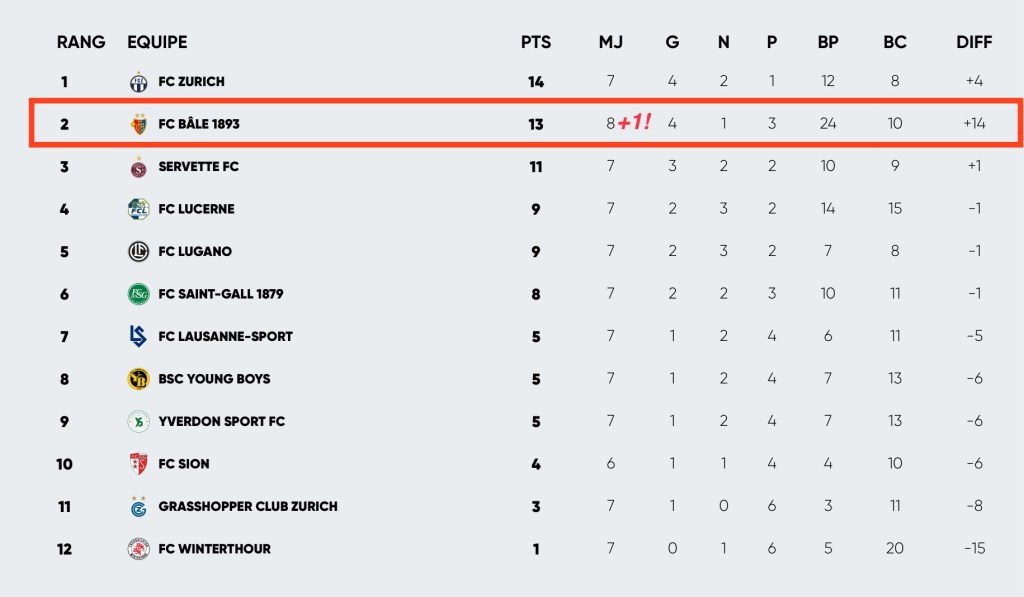Click the DIFF column header
1024x597 pixels.
point(974,42)
